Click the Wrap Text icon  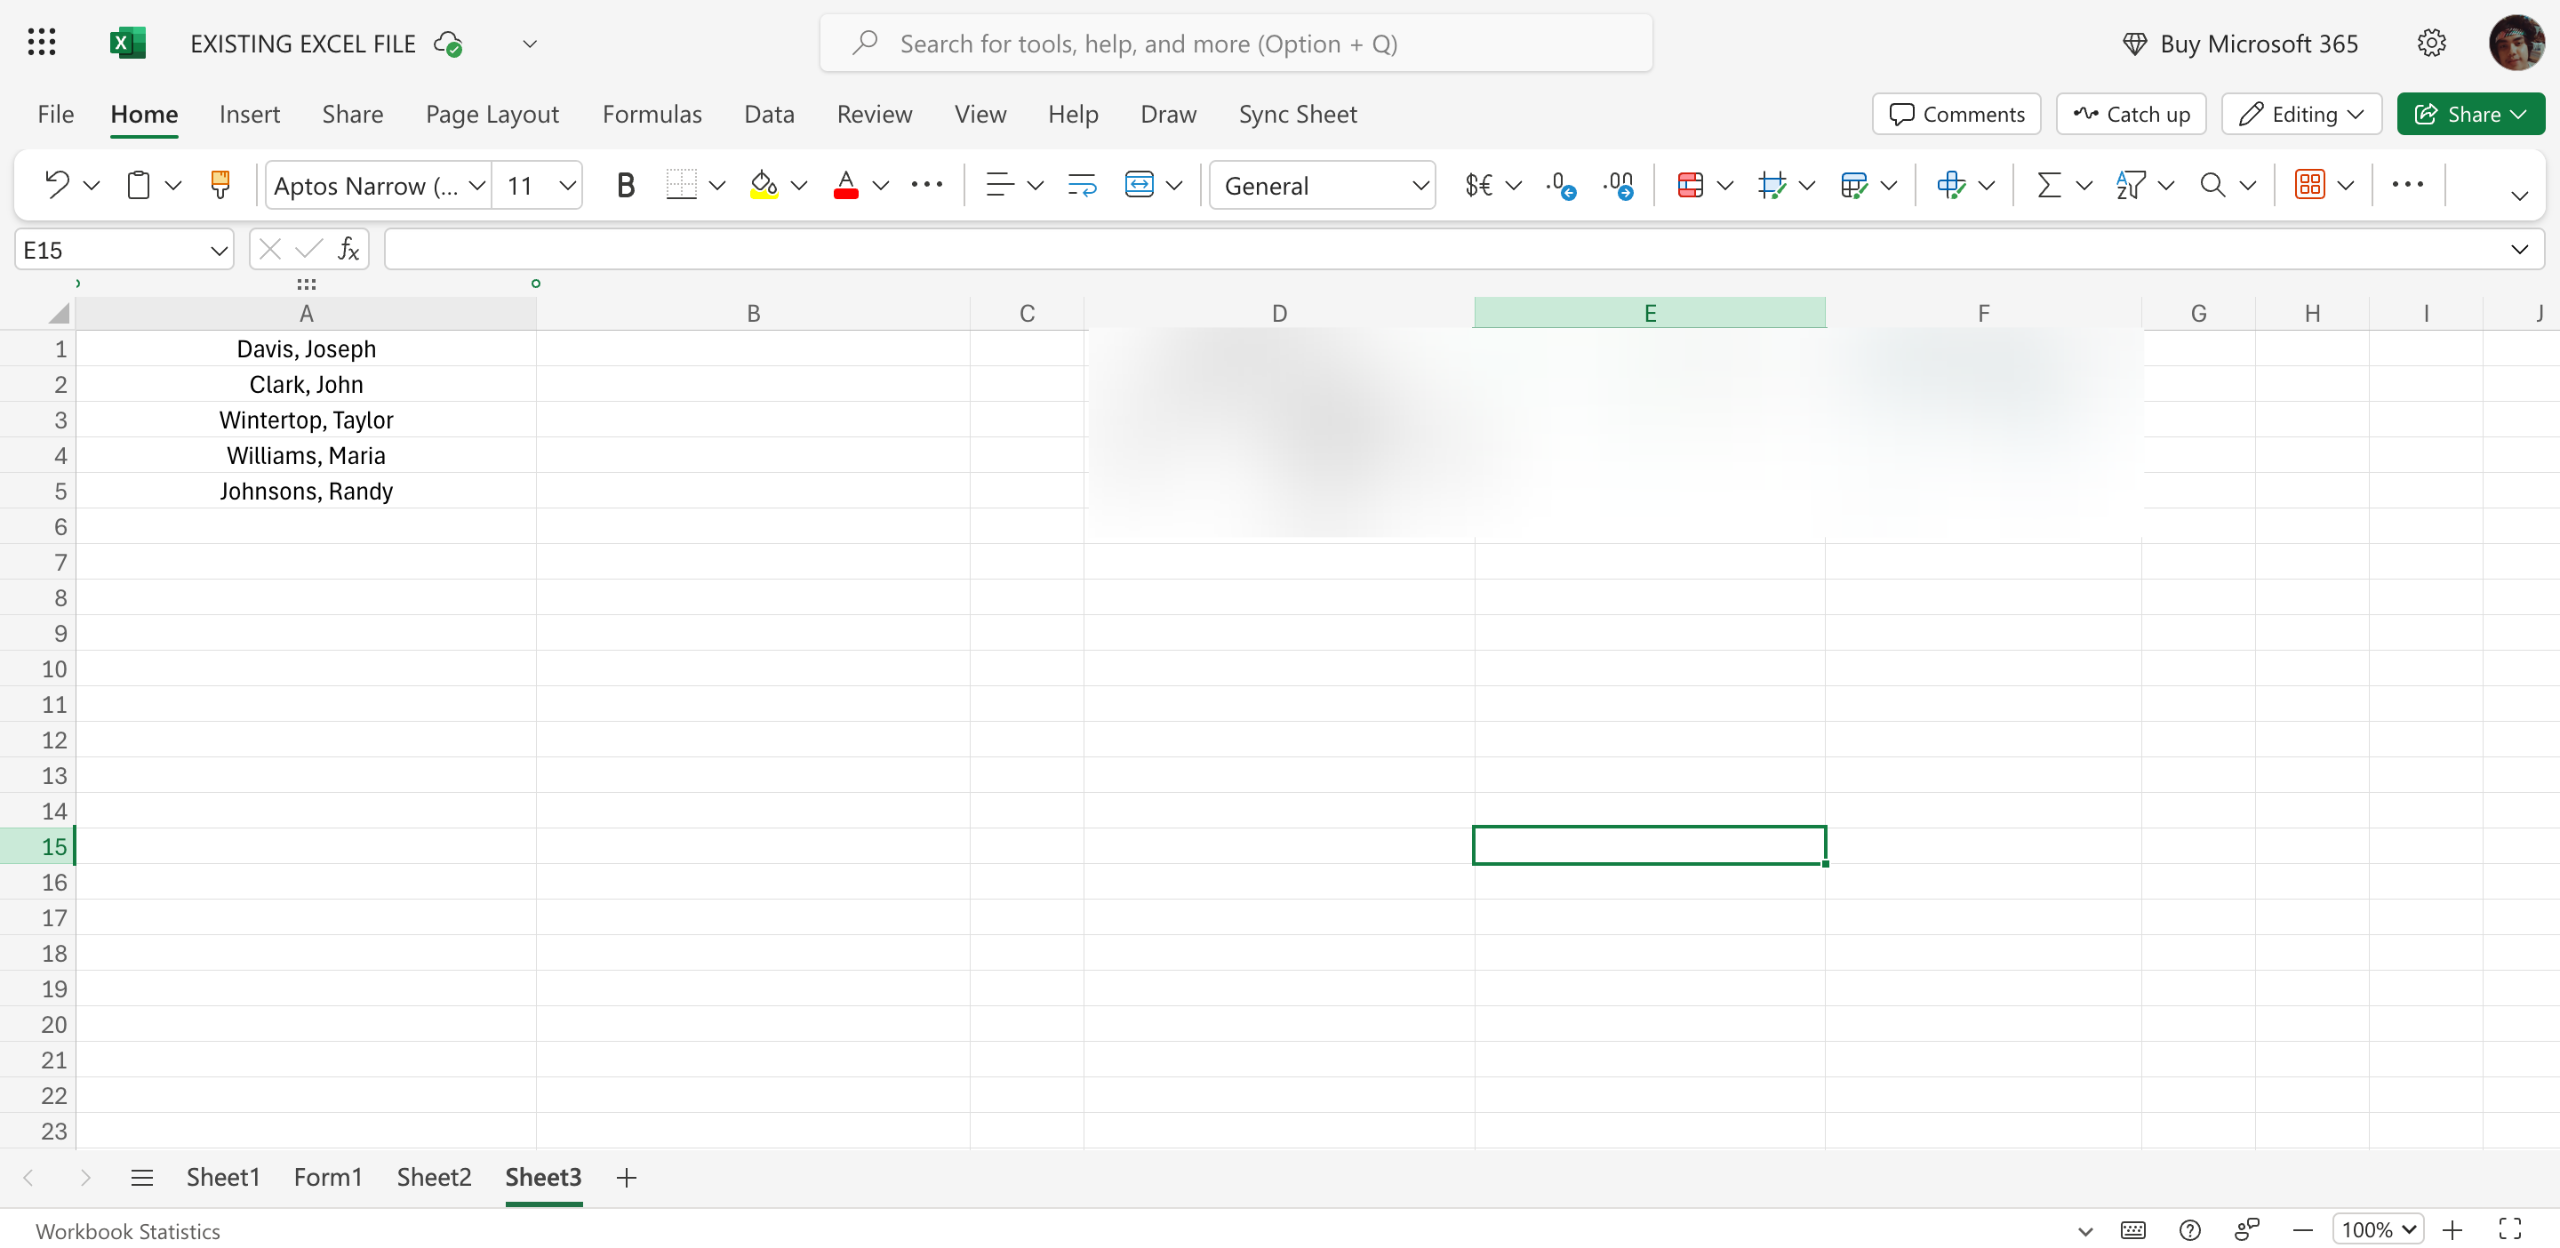(x=1082, y=185)
